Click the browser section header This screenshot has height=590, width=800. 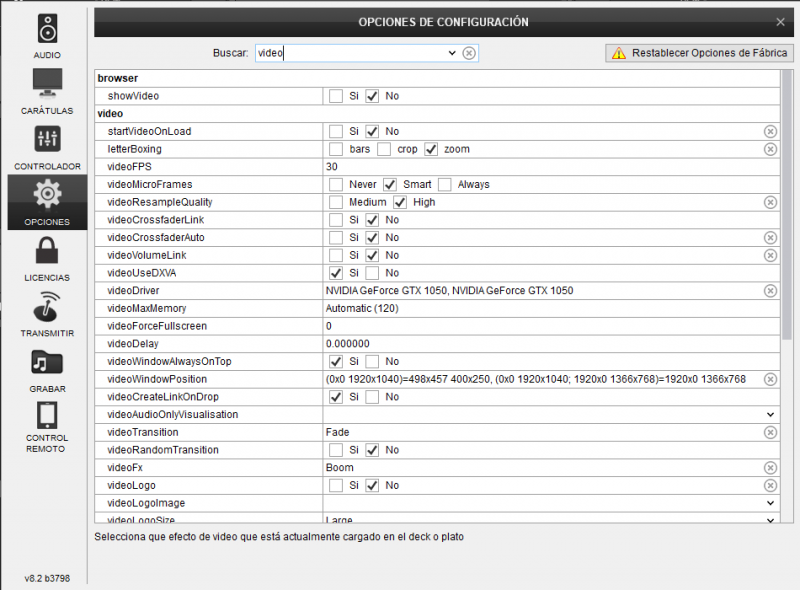118,78
